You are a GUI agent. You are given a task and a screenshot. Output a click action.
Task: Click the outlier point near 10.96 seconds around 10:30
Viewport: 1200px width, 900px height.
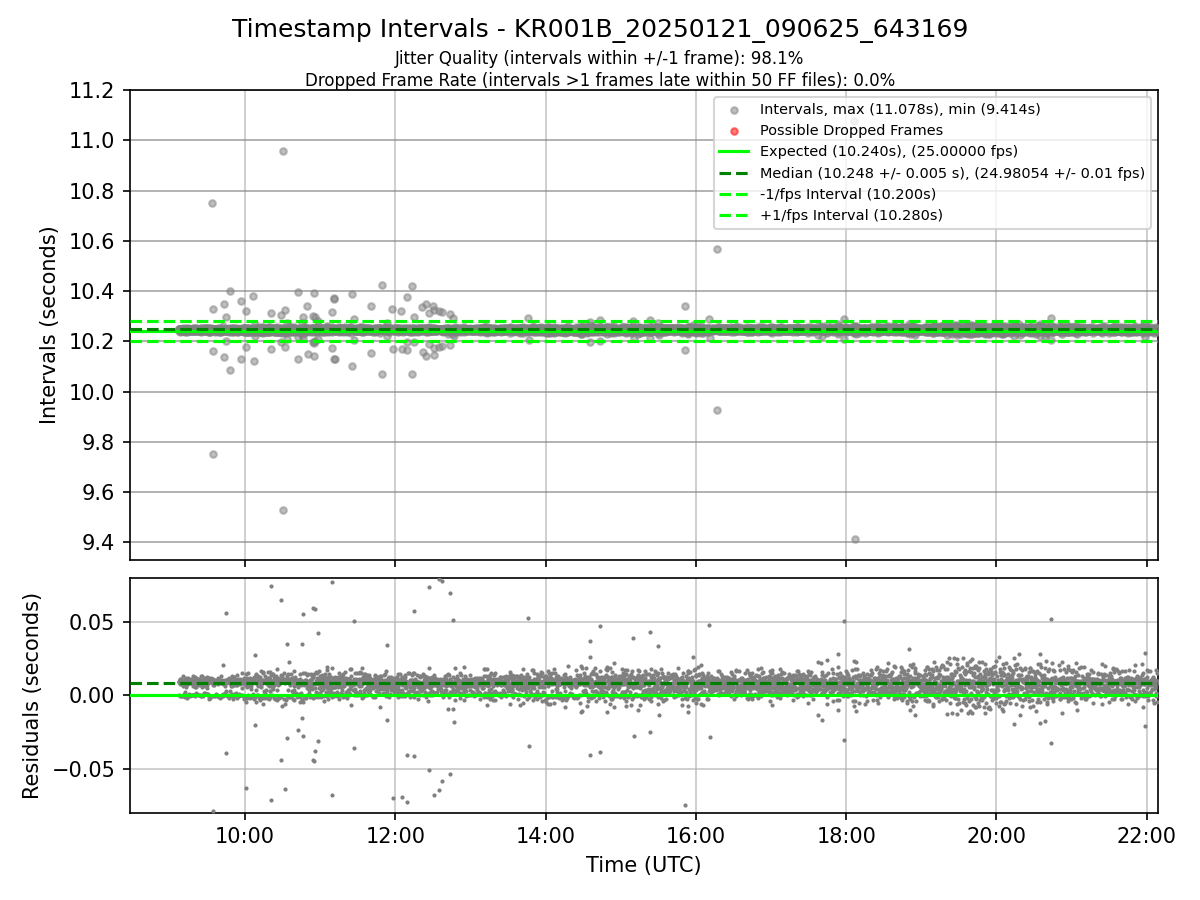click(x=283, y=151)
